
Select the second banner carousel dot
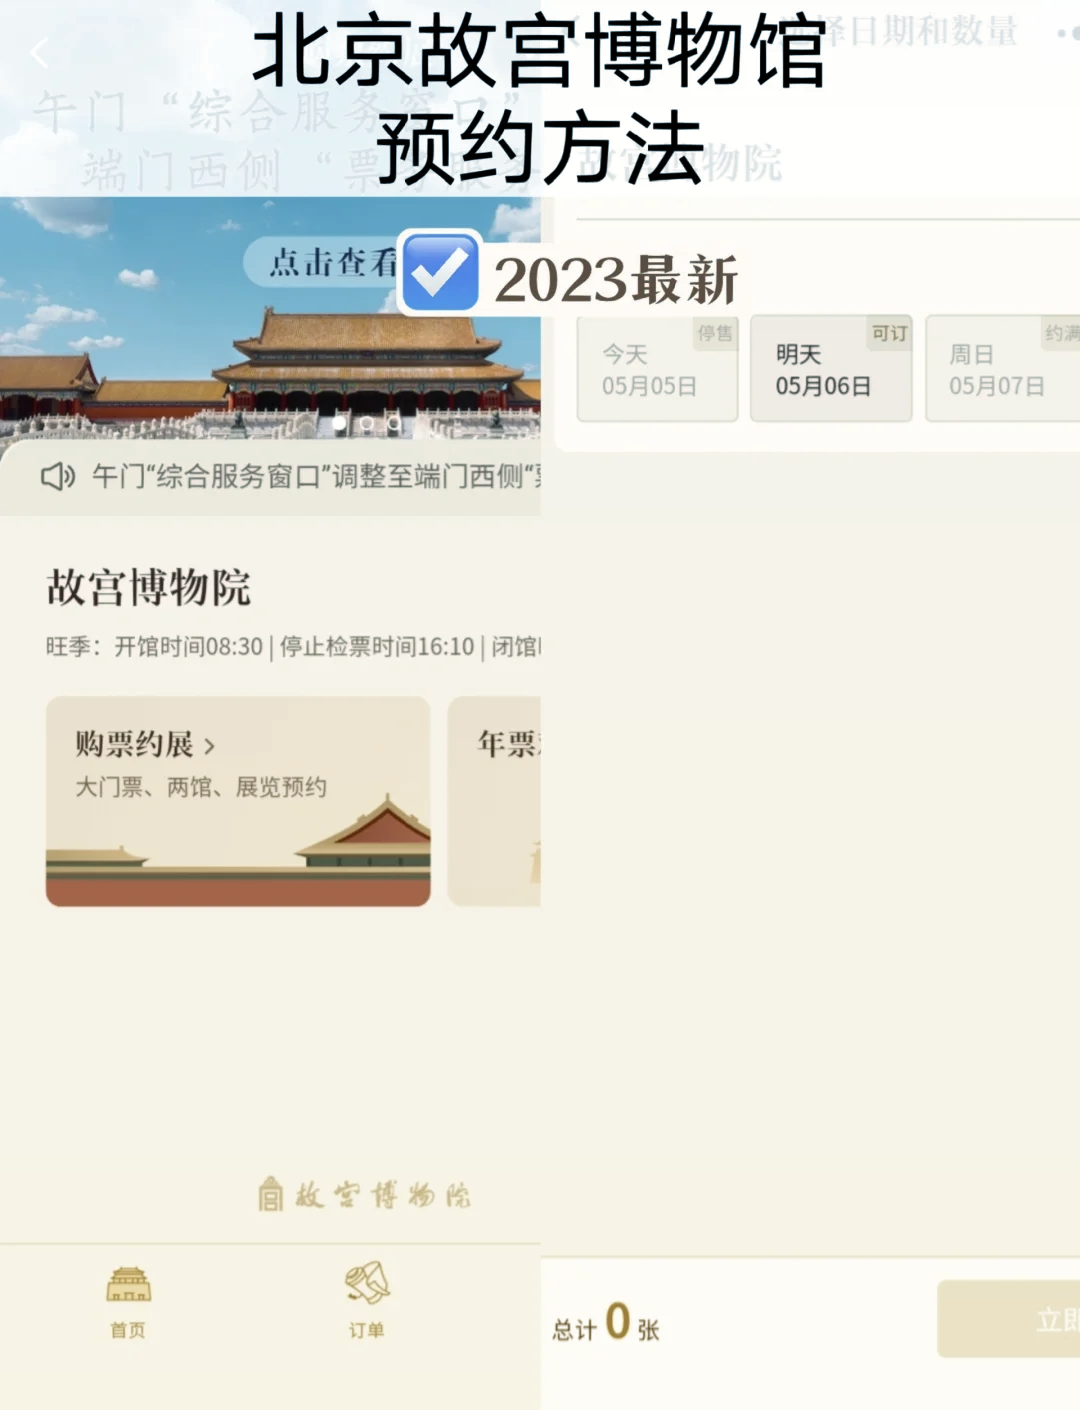click(x=367, y=424)
